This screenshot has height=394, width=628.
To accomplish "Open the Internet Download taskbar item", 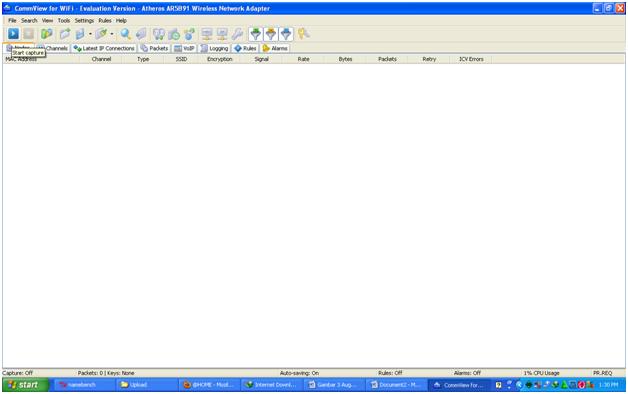I will (271, 385).
